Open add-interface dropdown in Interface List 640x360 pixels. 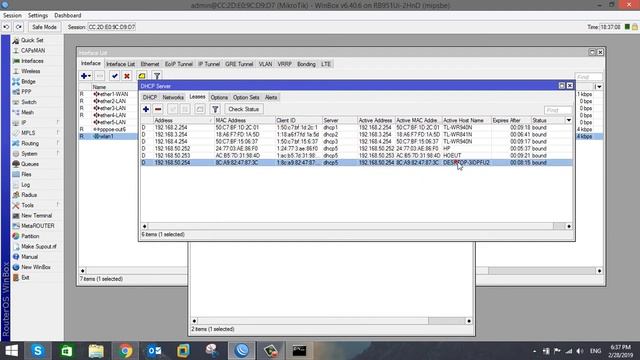pyautogui.click(x=86, y=76)
